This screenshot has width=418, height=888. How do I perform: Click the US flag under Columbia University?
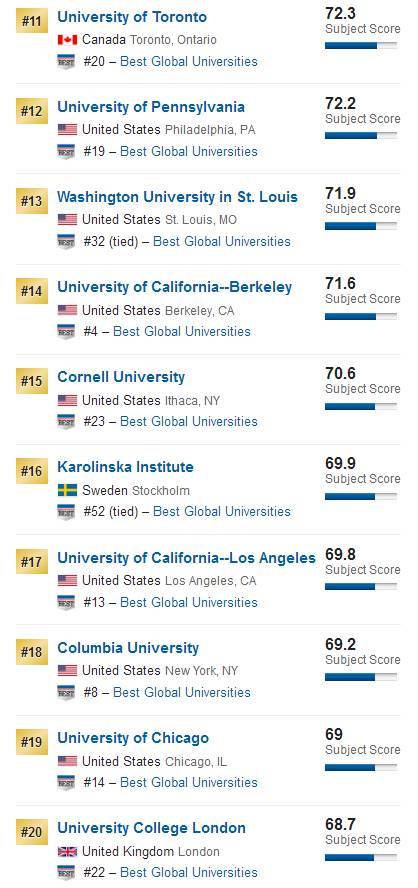click(x=67, y=671)
